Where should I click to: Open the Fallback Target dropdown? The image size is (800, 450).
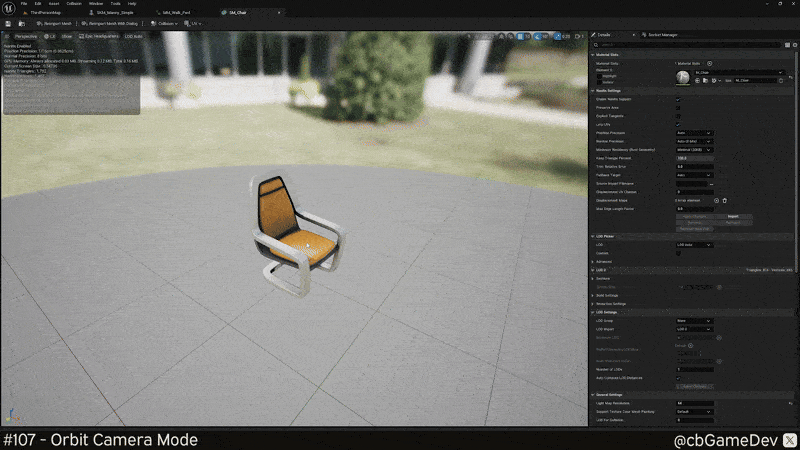(x=694, y=175)
